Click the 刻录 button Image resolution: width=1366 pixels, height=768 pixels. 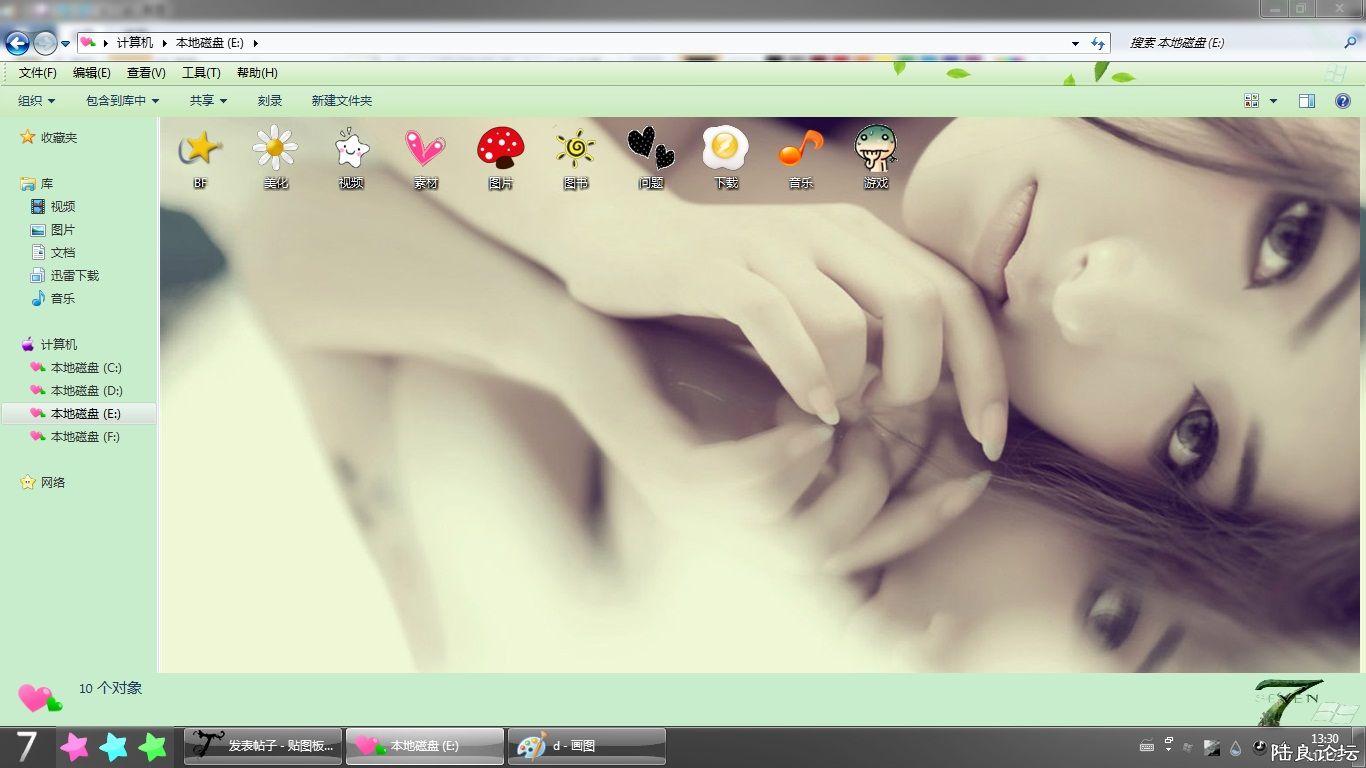[270, 101]
